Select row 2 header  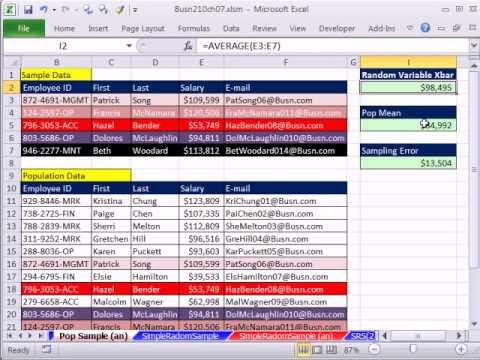[12, 88]
